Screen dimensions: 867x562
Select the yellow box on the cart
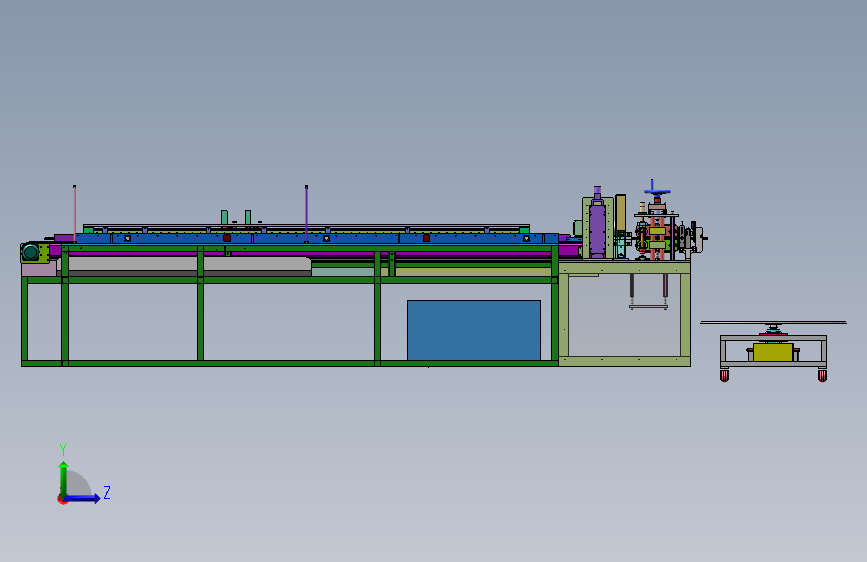[x=773, y=352]
